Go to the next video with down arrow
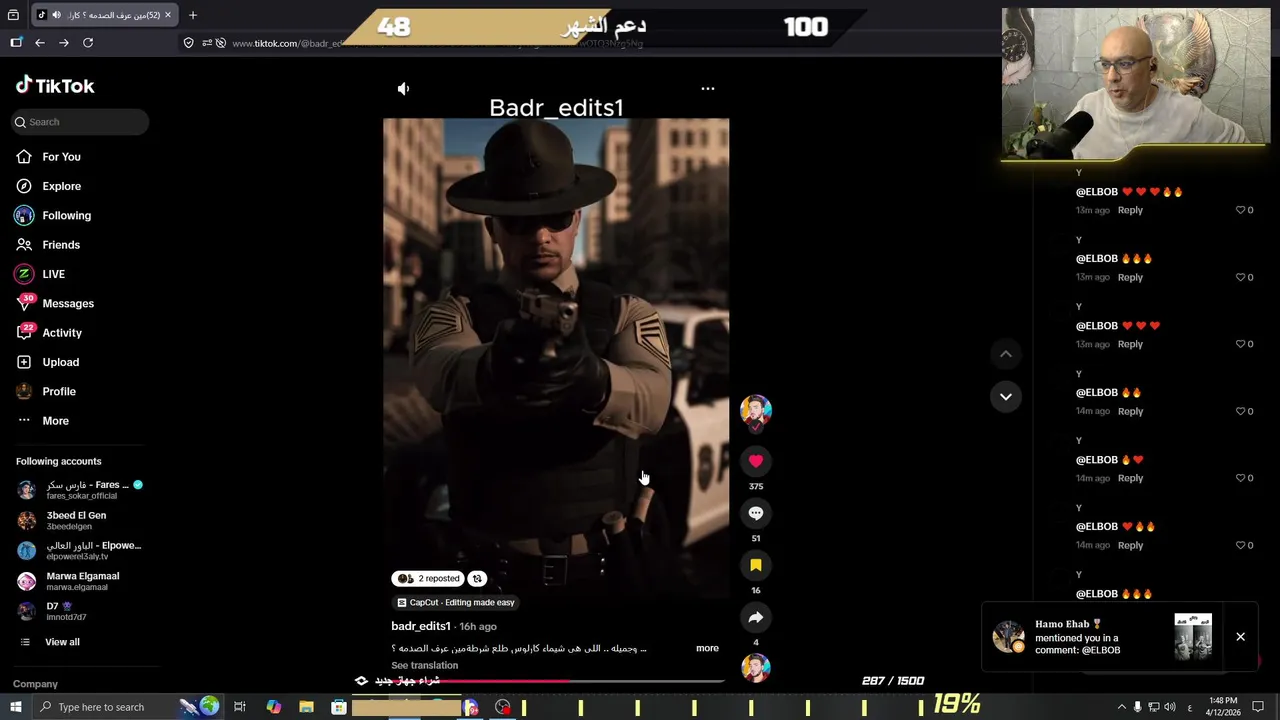 [1006, 396]
